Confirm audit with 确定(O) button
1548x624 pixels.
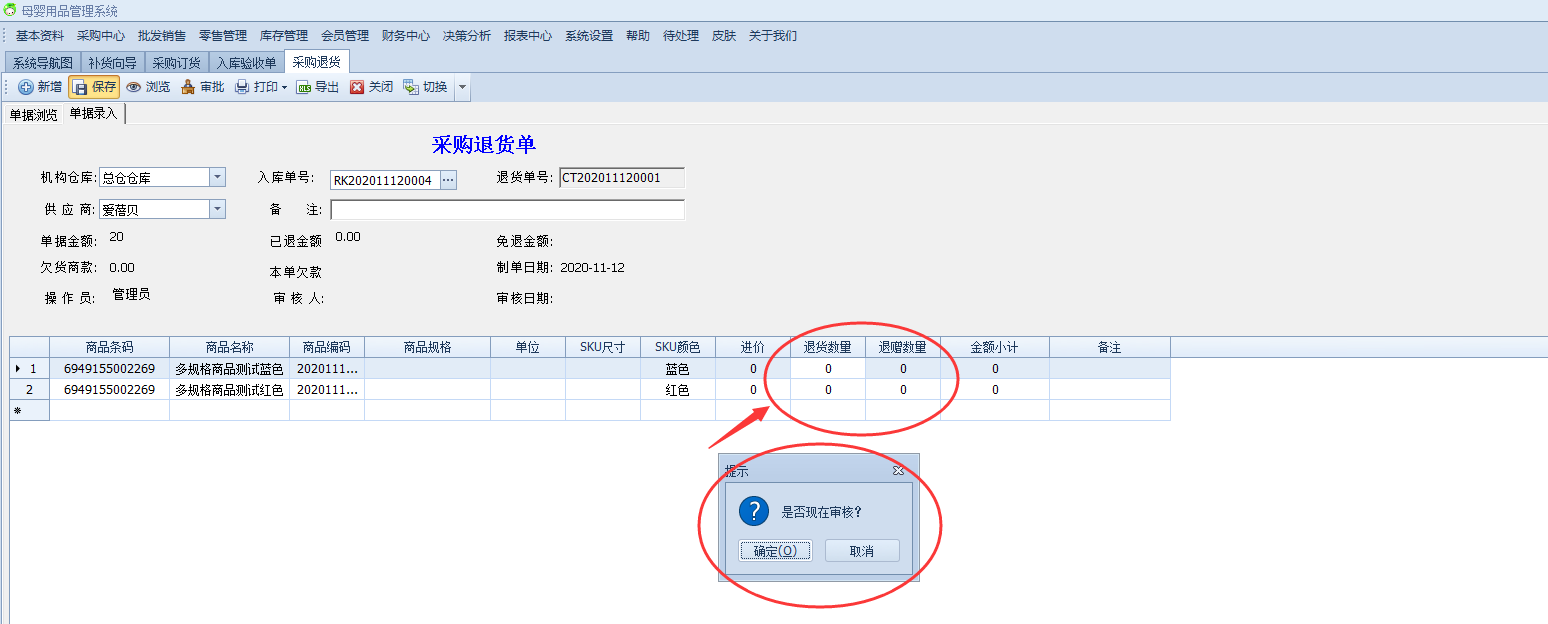click(775, 551)
